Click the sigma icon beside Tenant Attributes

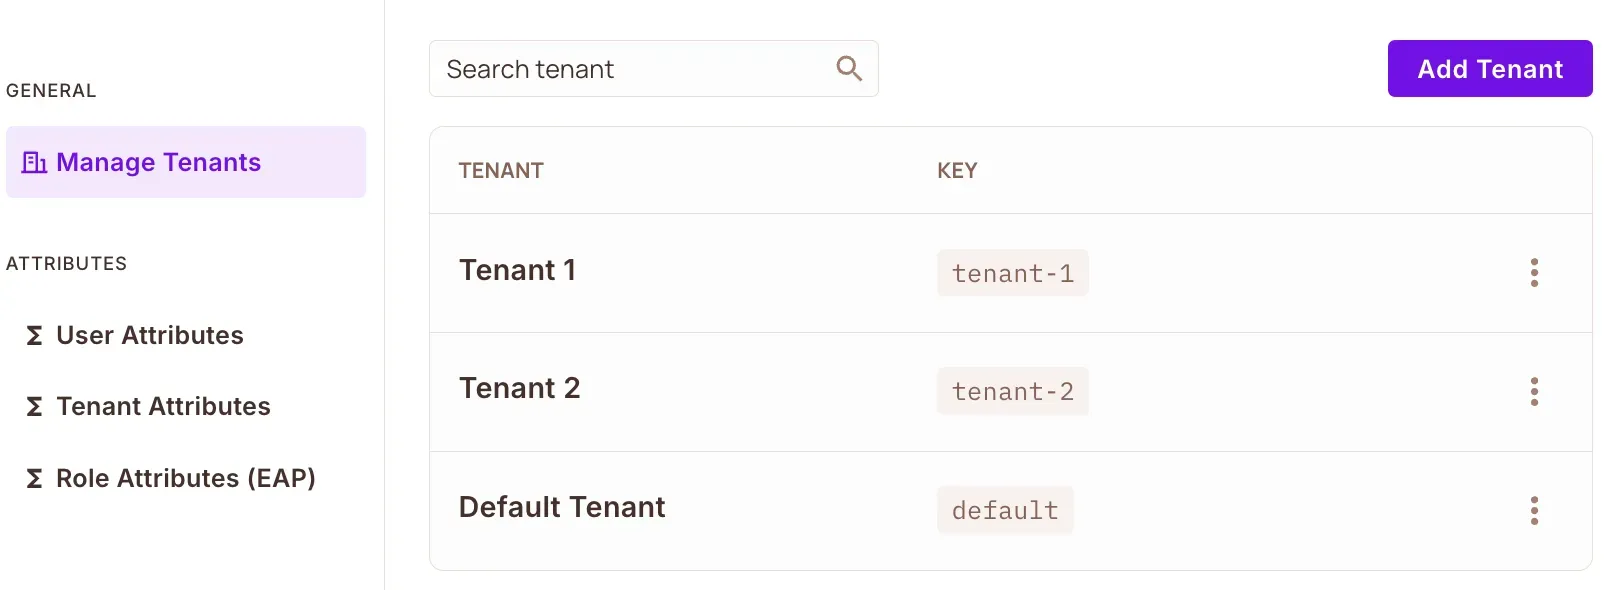coord(34,407)
